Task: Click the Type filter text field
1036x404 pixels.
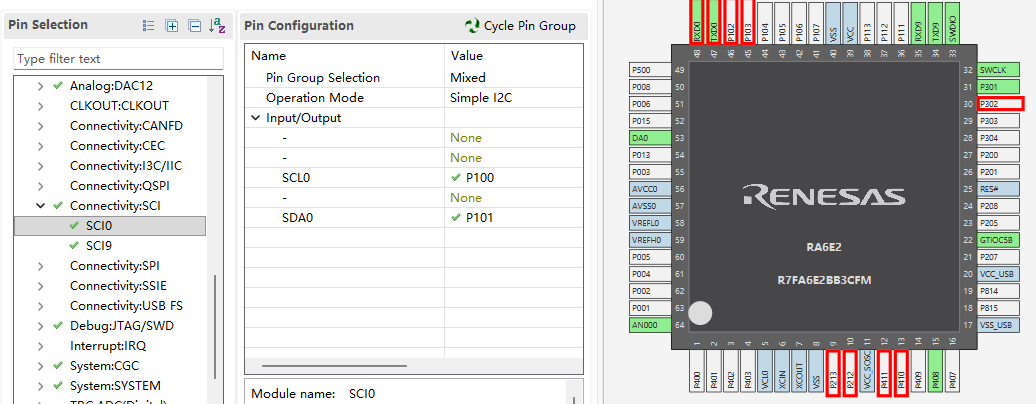Action: pos(117,59)
